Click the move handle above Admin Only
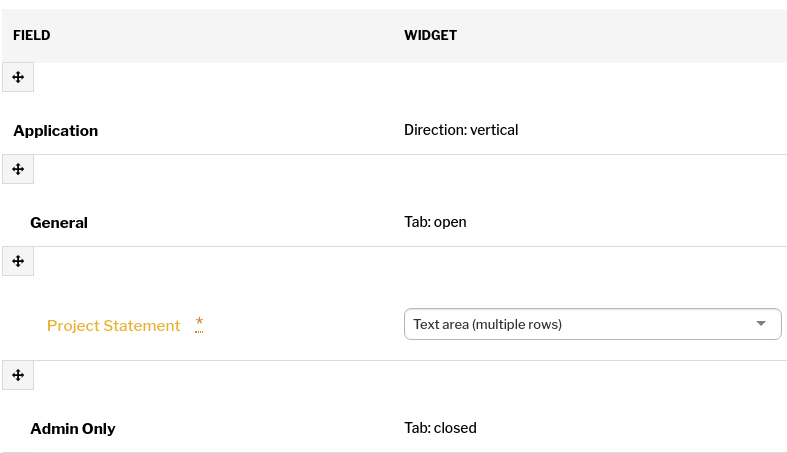The width and height of the screenshot is (787, 453). [x=18, y=375]
